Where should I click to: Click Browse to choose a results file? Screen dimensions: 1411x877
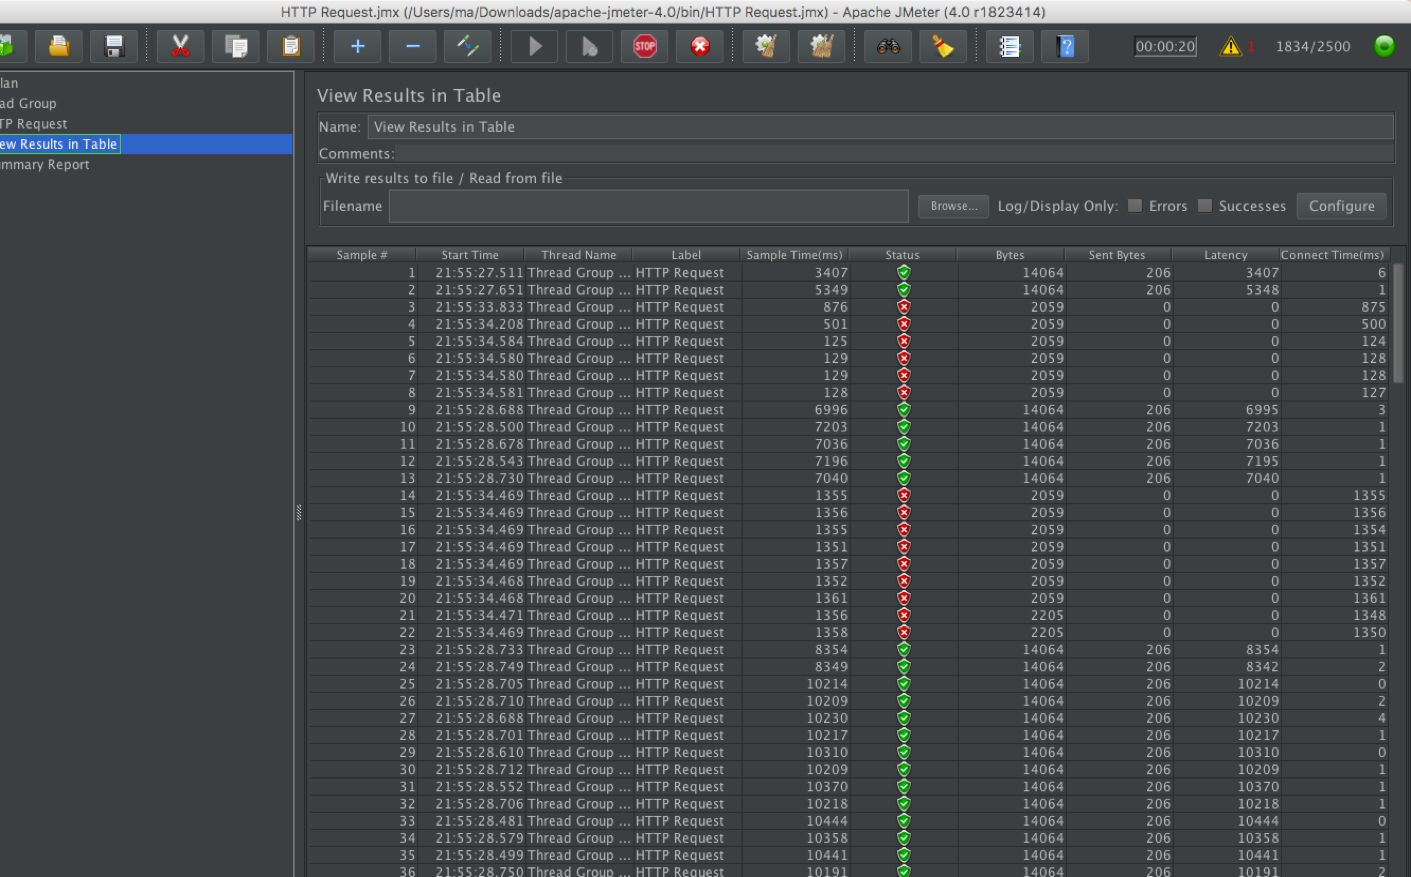point(952,206)
